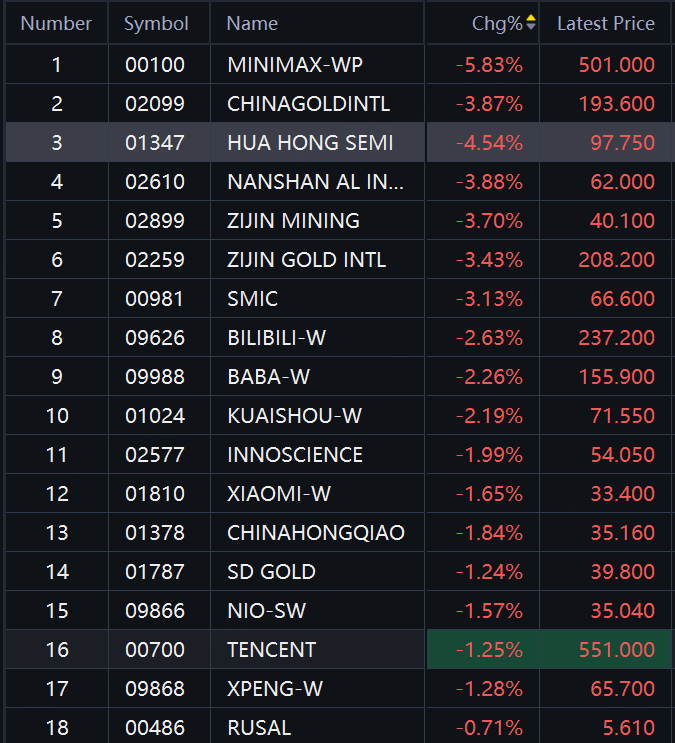The image size is (675, 743).
Task: Click the -0.71% change value
Action: (489, 728)
